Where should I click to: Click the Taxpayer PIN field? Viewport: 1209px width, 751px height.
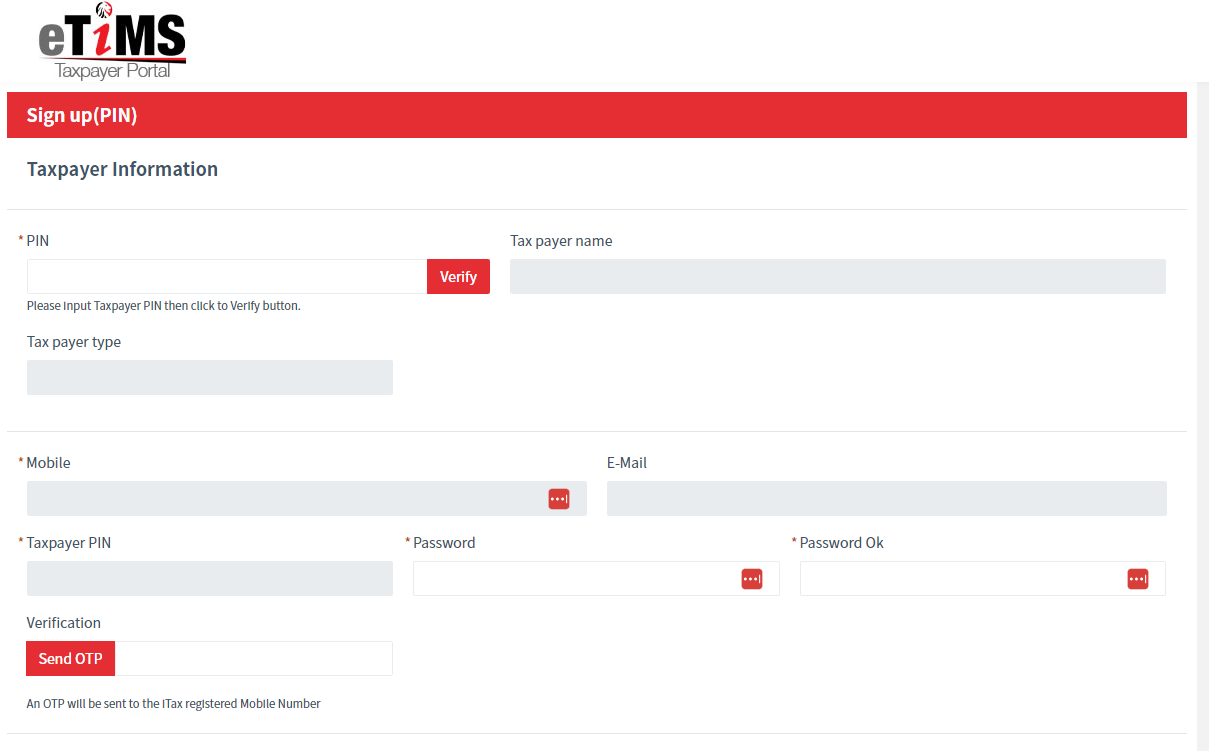(210, 579)
